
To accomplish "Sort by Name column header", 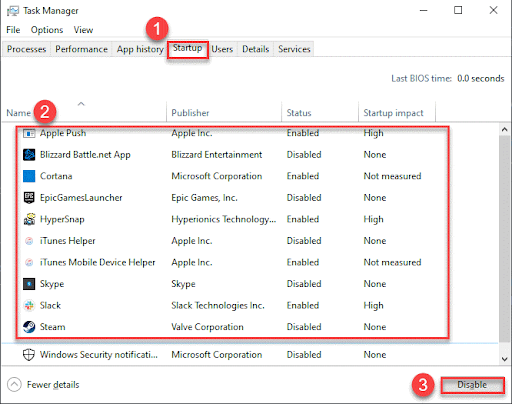I will click(19, 113).
